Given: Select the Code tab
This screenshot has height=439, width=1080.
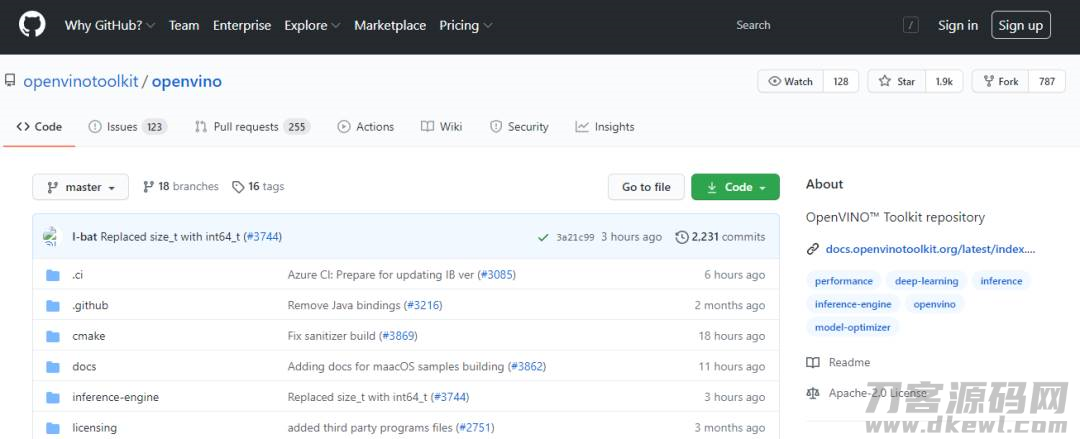Looking at the screenshot, I should (x=39, y=127).
